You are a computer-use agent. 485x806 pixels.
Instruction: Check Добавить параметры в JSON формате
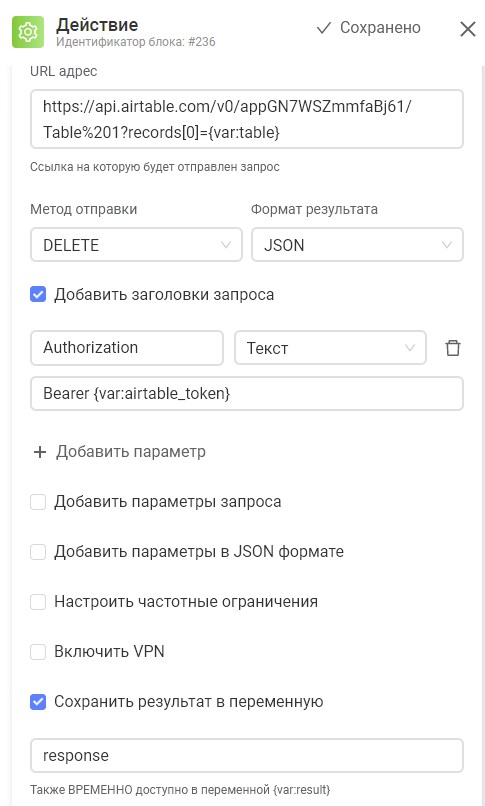(x=38, y=552)
